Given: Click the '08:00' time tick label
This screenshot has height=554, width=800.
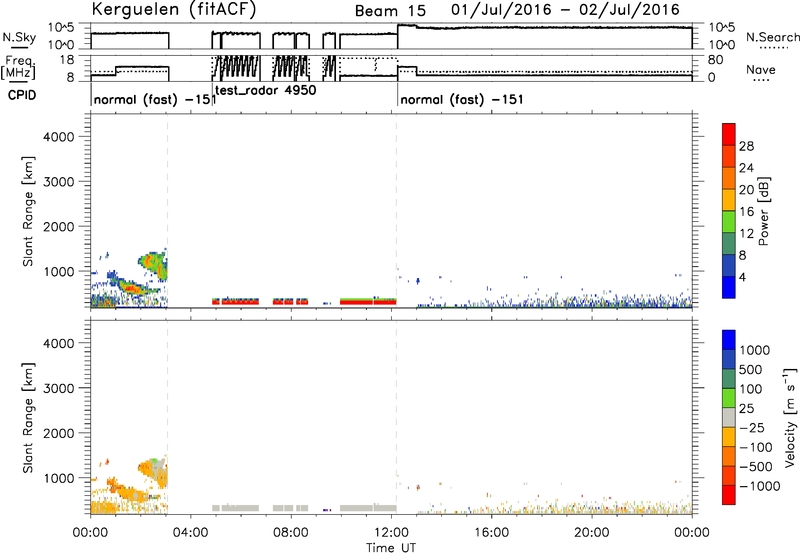Looking at the screenshot, I should click(291, 533).
